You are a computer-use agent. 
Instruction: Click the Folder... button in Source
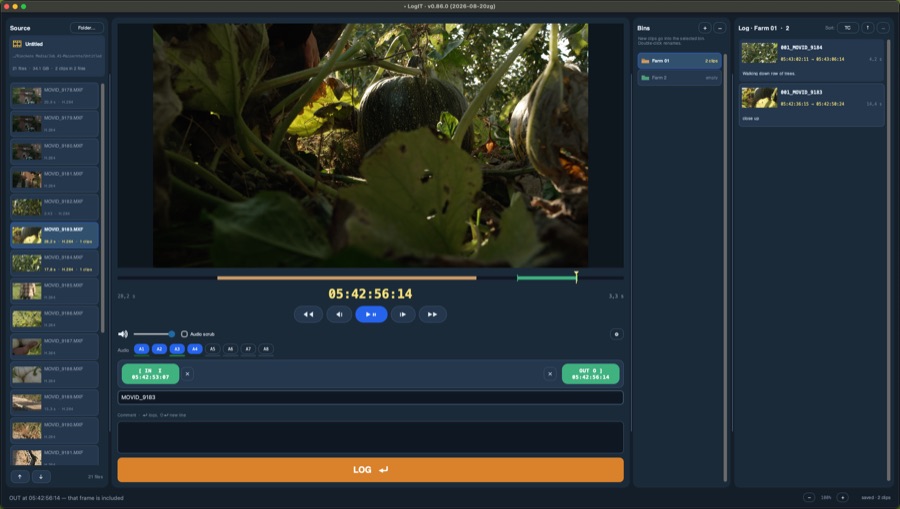pyautogui.click(x=87, y=28)
